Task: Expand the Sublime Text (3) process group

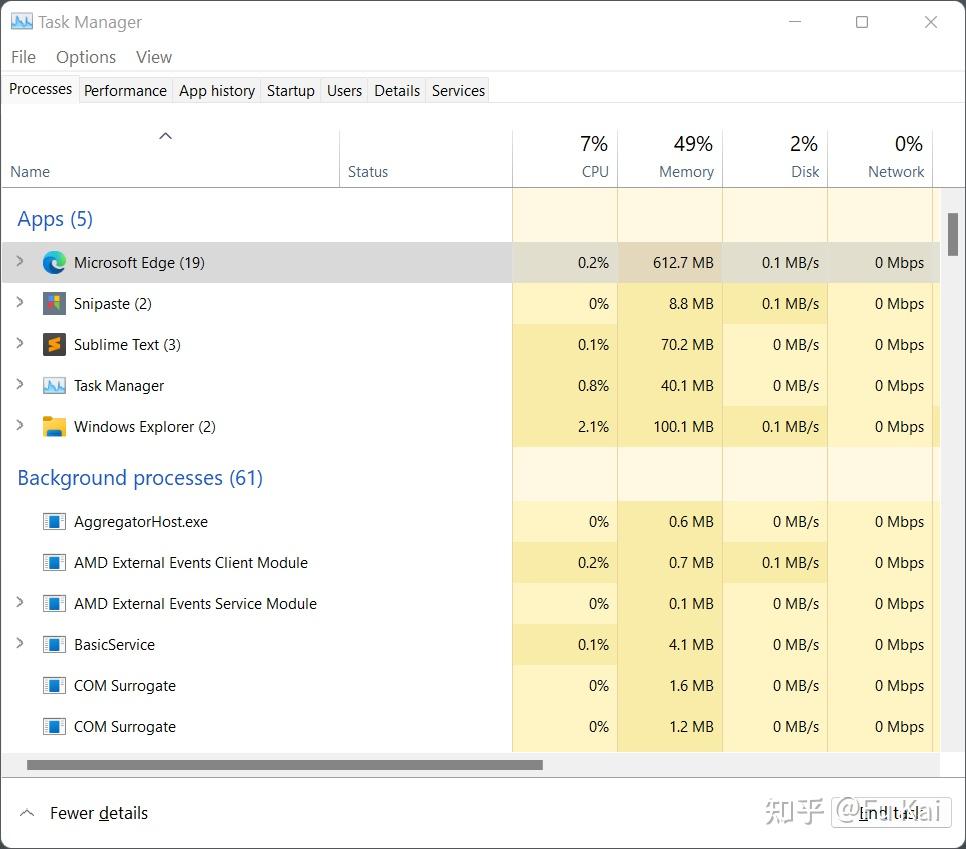Action: pyautogui.click(x=20, y=343)
